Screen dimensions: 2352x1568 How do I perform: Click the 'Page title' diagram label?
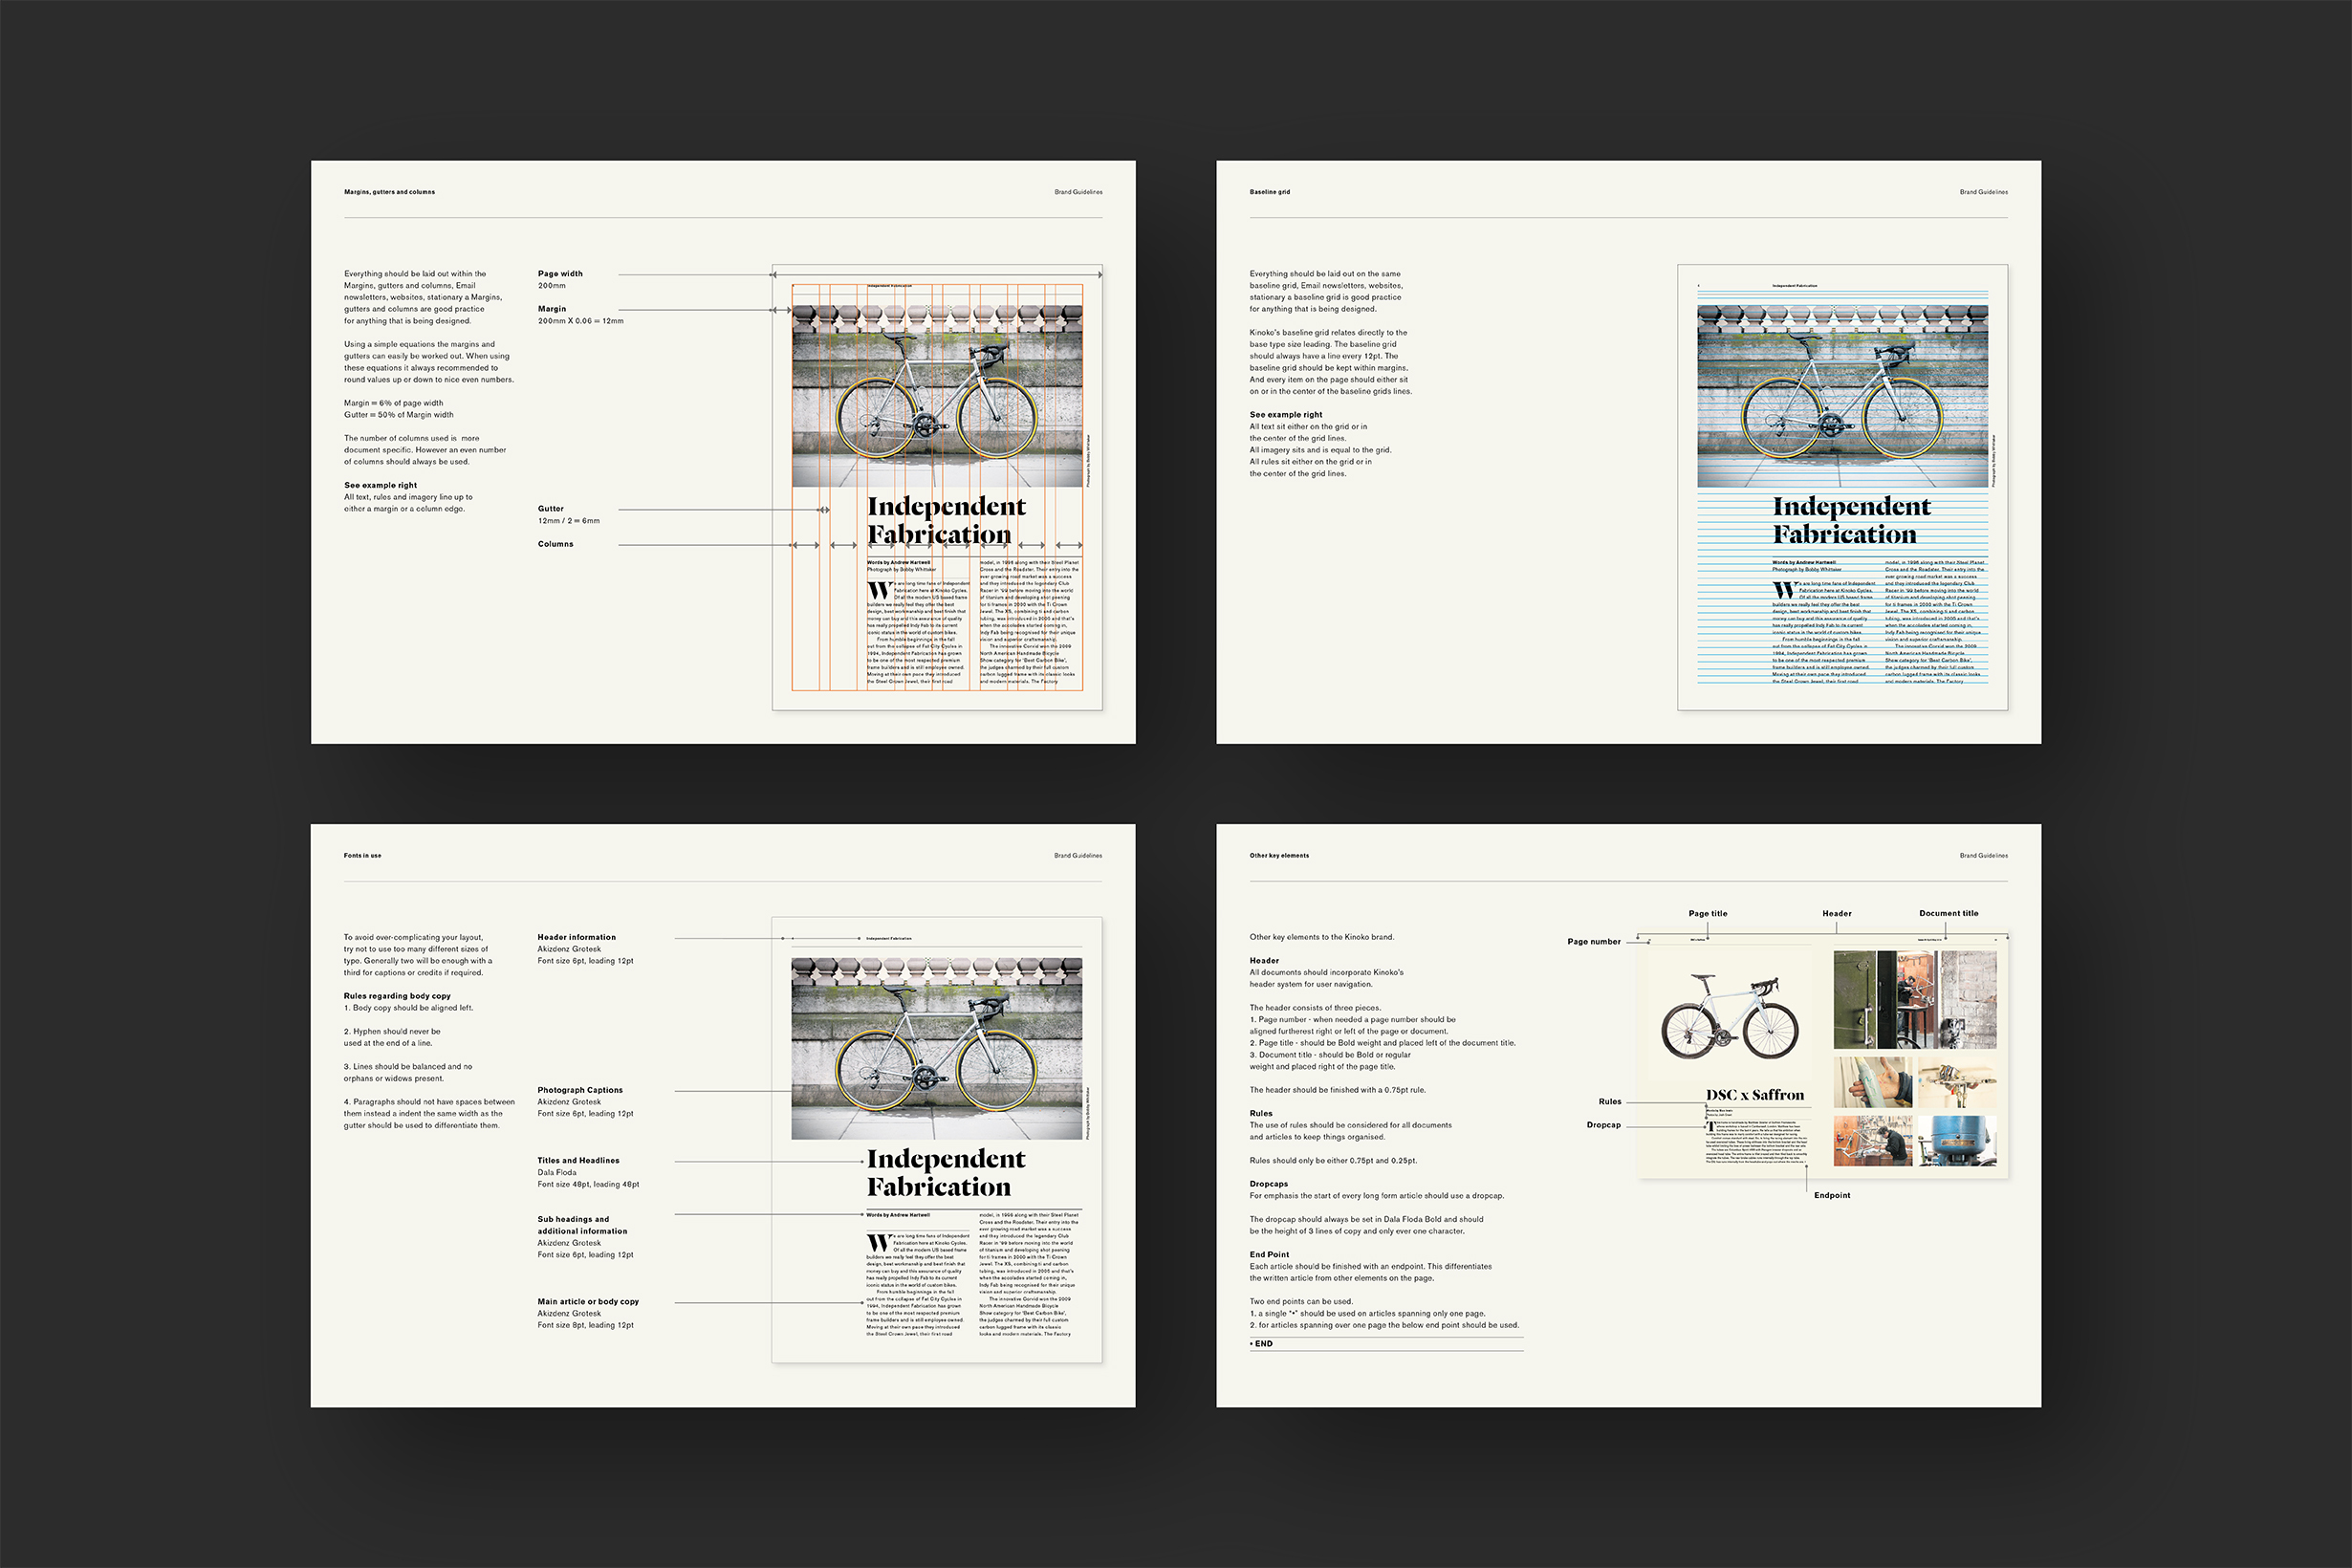pyautogui.click(x=1708, y=914)
